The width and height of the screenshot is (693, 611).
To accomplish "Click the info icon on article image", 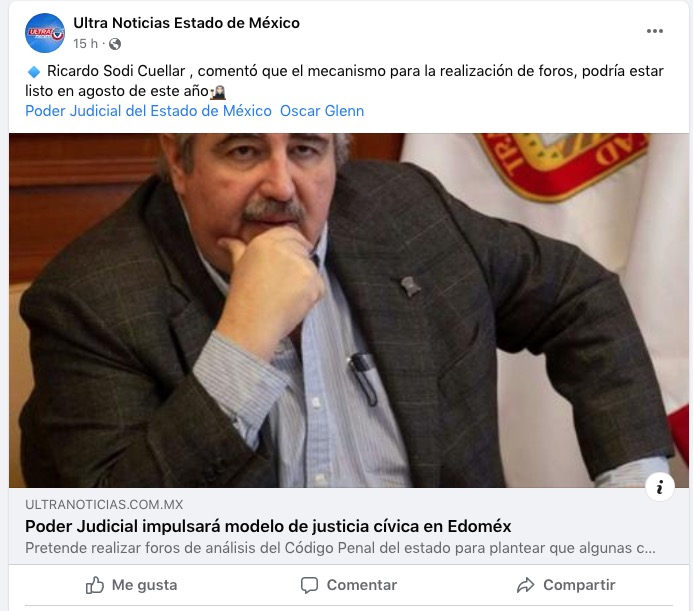I will (x=659, y=487).
